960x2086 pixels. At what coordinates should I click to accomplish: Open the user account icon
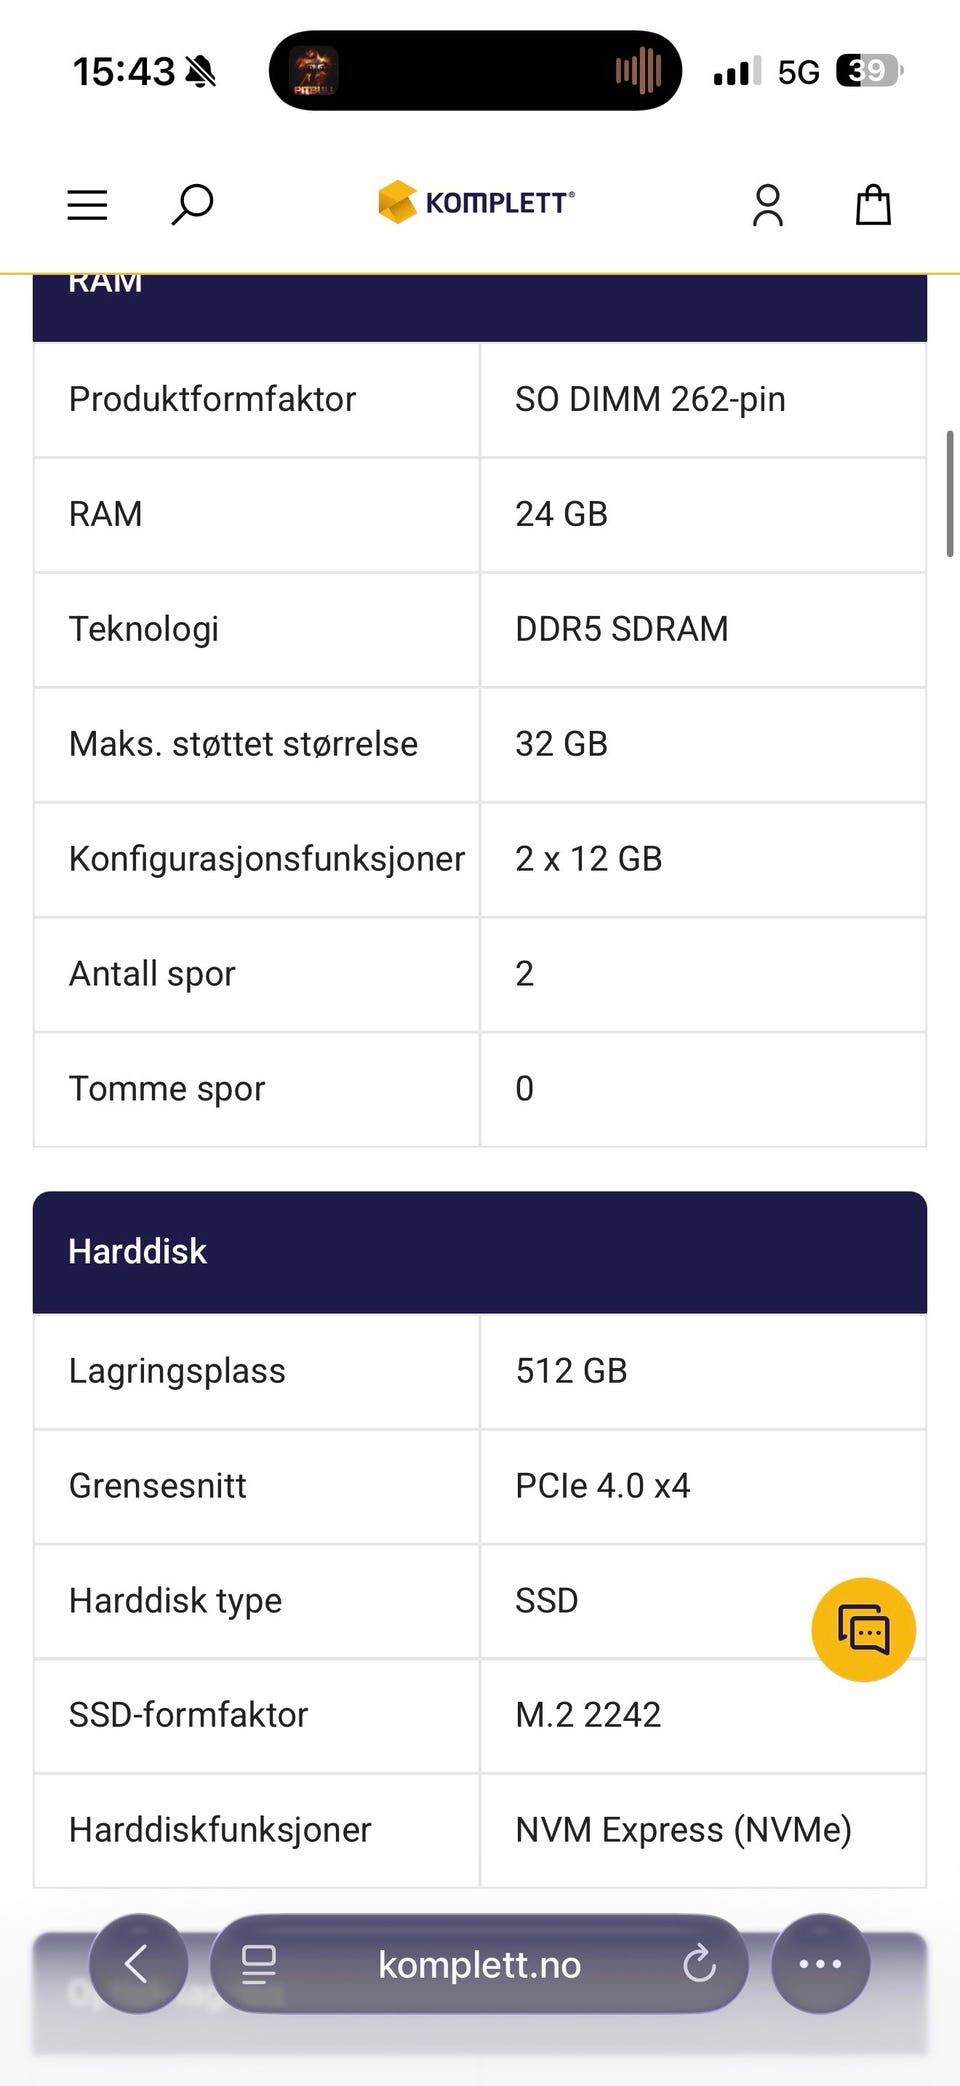(768, 205)
